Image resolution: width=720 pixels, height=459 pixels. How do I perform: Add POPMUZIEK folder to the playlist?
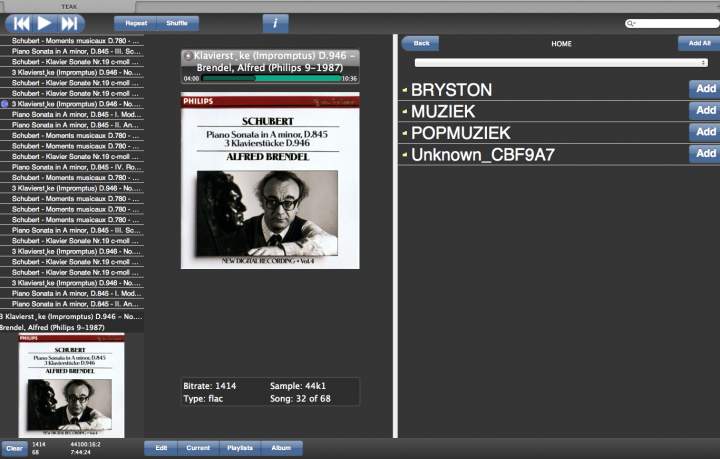pyautogui.click(x=705, y=132)
